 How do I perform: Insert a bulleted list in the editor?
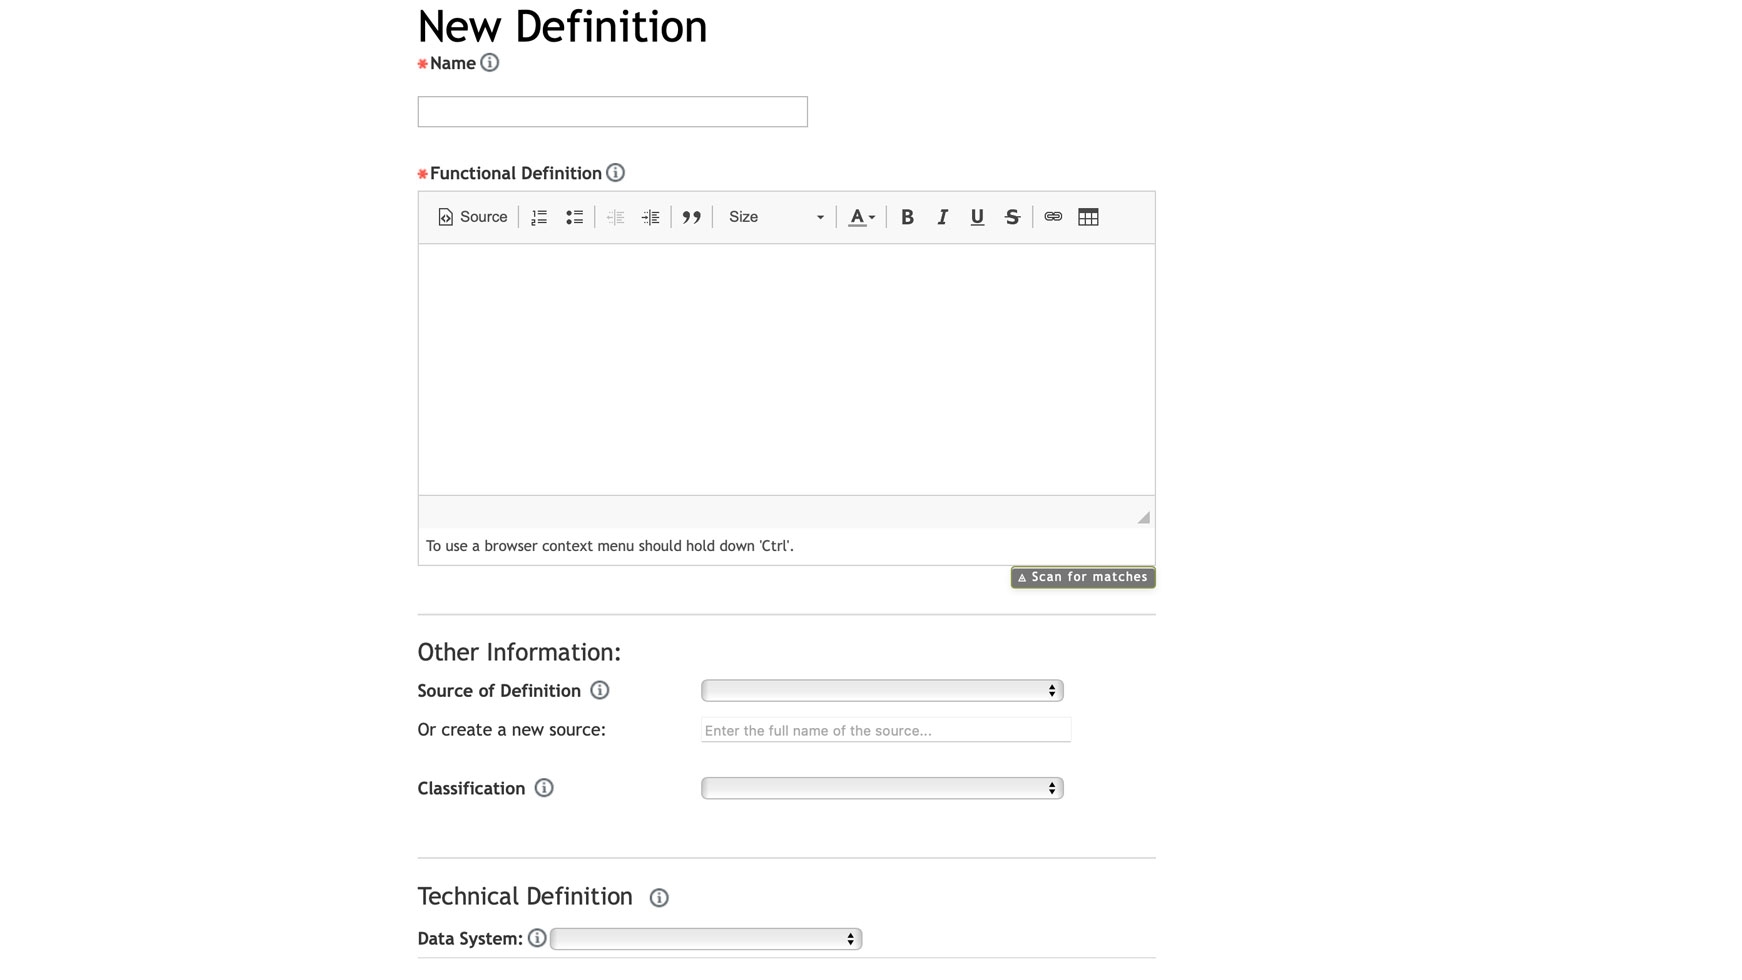[x=574, y=217]
